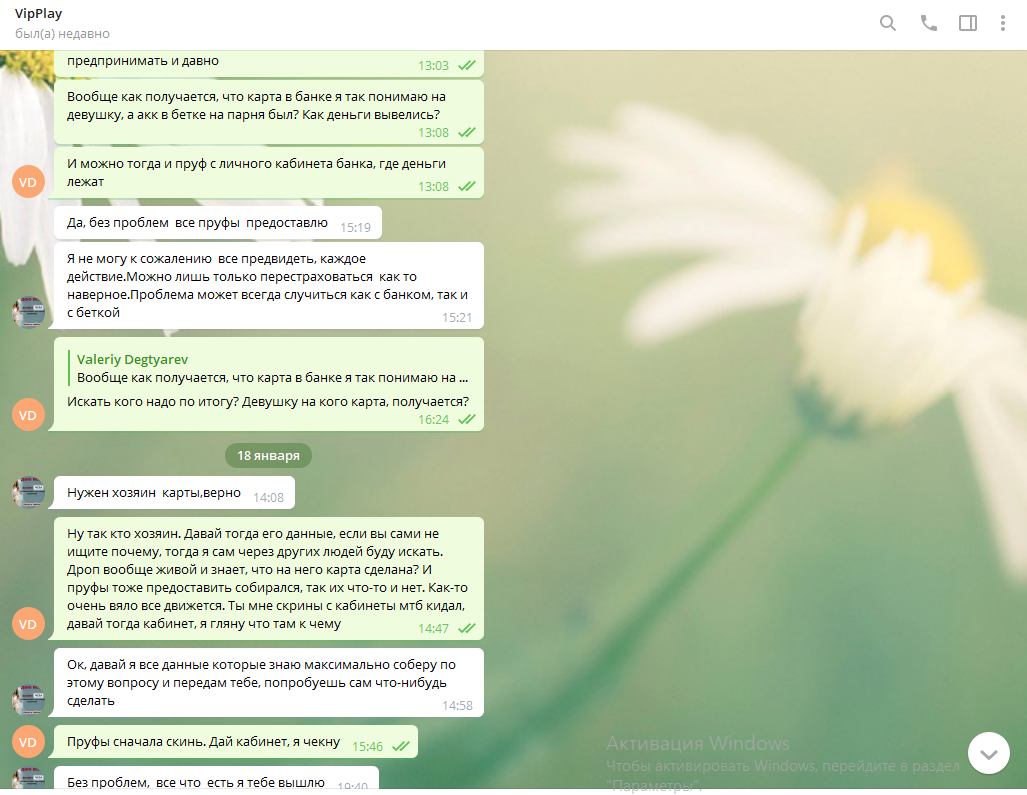Click photo avatar beside 14:58 message
This screenshot has width=1027, height=795.
click(28, 700)
